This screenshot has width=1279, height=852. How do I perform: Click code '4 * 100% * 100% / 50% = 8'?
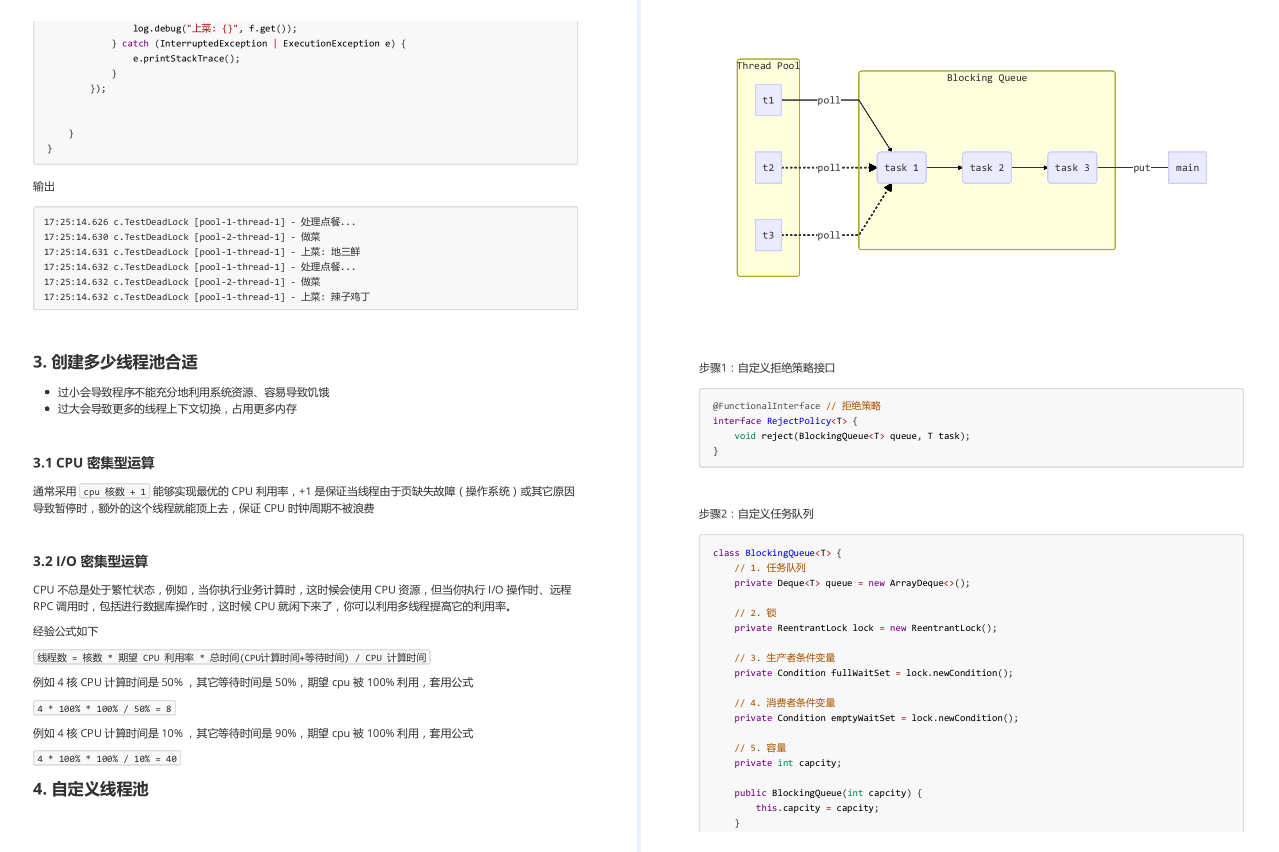tap(105, 709)
